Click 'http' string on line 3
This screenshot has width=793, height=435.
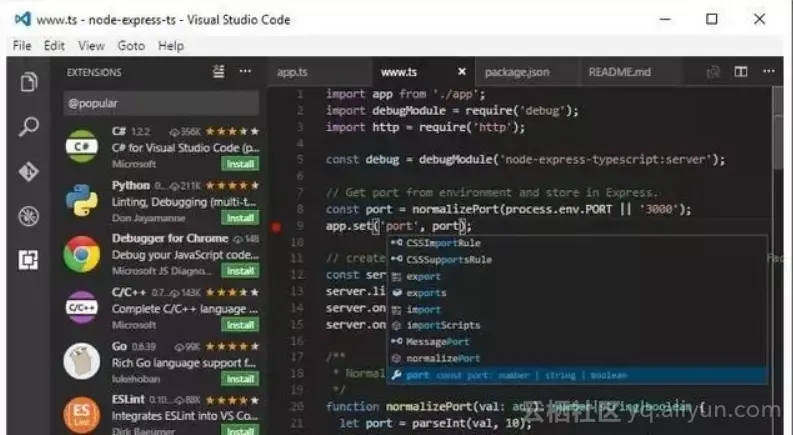click(x=492, y=127)
